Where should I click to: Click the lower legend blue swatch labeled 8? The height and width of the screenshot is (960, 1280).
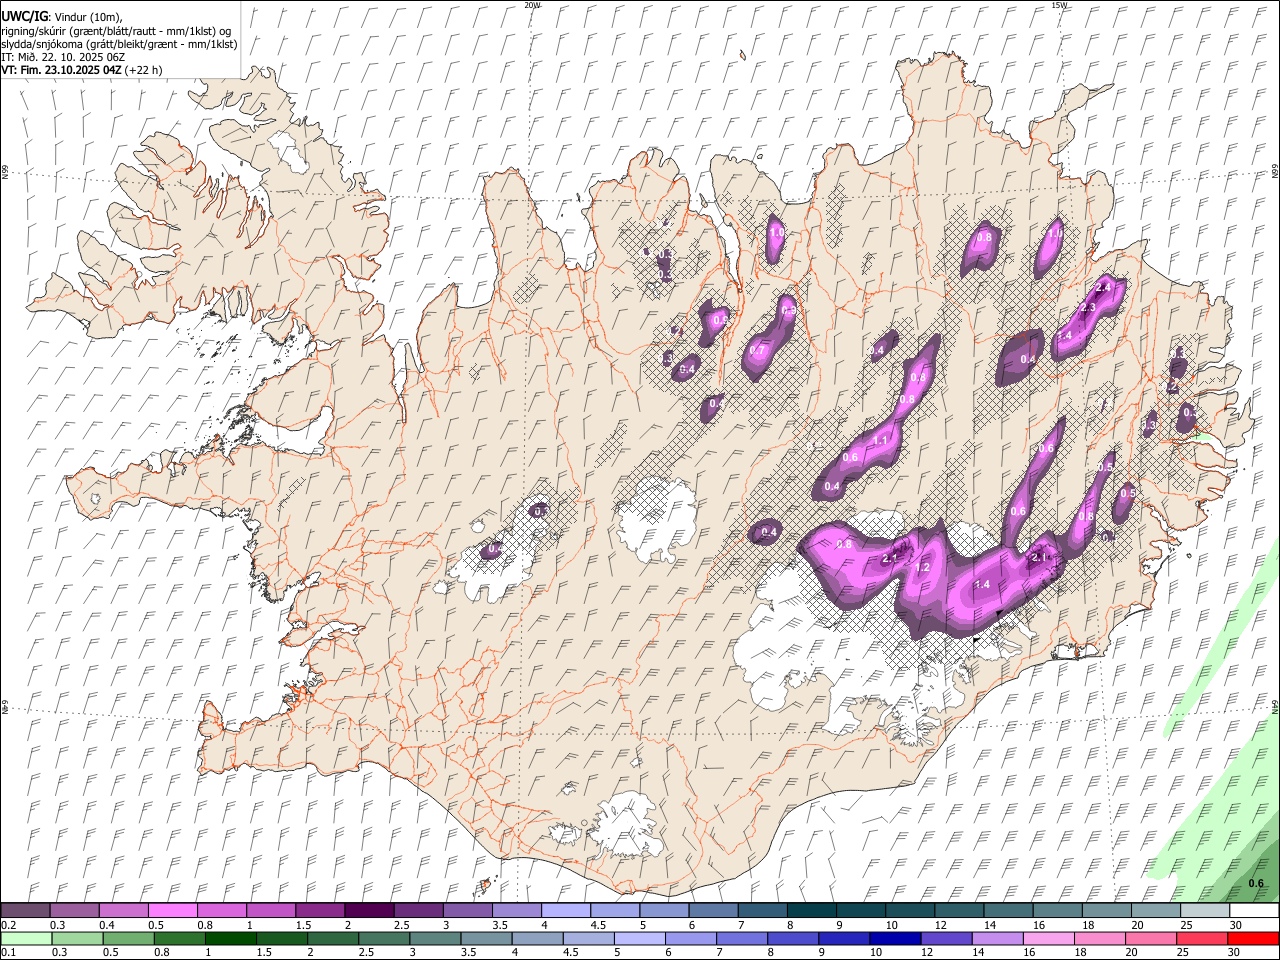point(793,939)
